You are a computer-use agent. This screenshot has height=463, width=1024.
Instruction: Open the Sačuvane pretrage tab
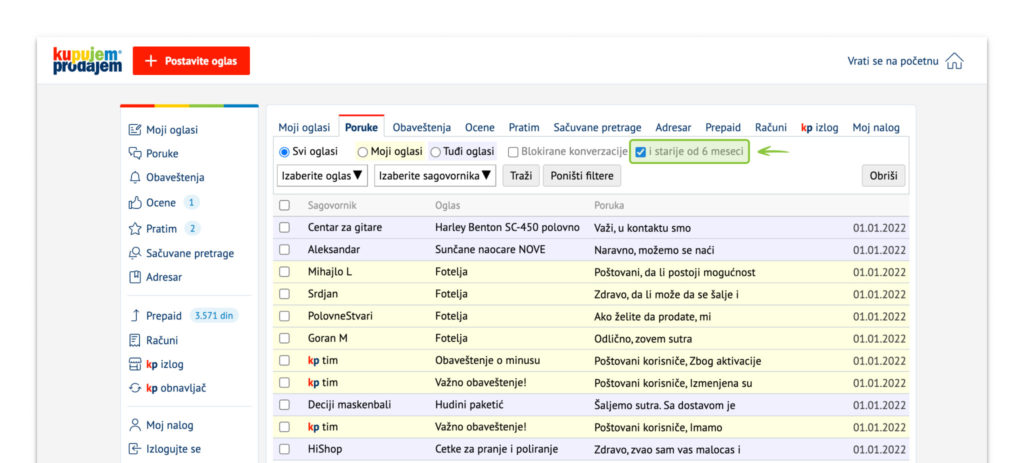click(x=598, y=128)
